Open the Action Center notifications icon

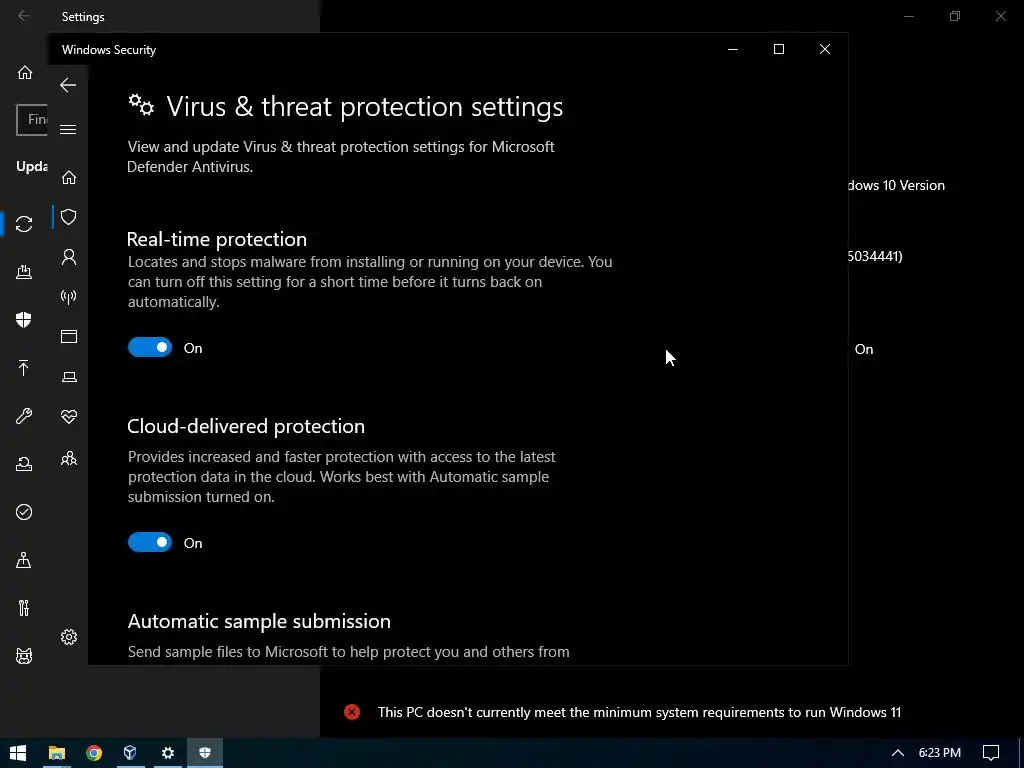tap(991, 753)
